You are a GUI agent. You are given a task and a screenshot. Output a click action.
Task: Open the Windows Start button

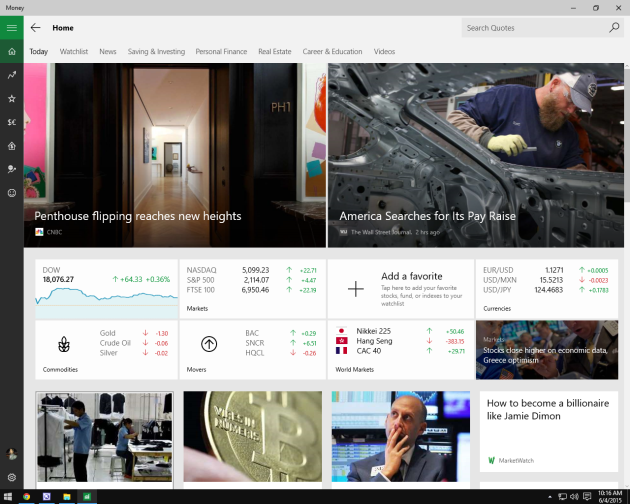pos(8,497)
